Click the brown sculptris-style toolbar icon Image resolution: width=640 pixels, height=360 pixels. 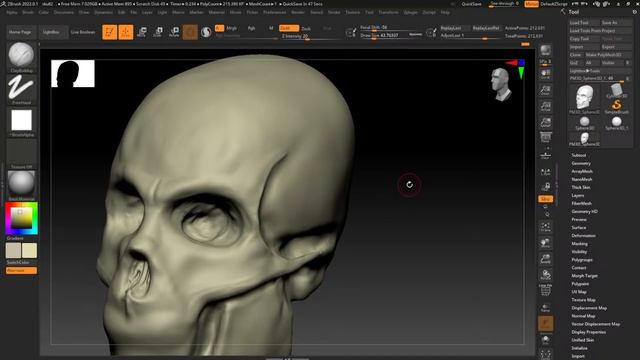[x=190, y=32]
